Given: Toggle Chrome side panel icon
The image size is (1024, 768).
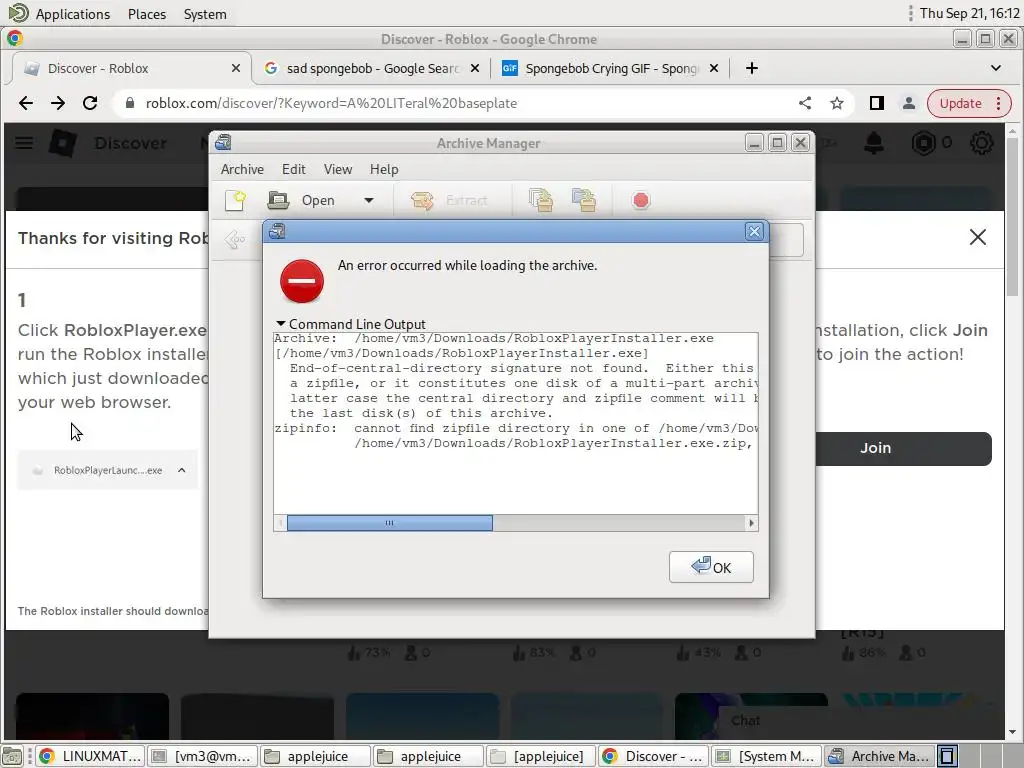Looking at the screenshot, I should click(x=876, y=103).
